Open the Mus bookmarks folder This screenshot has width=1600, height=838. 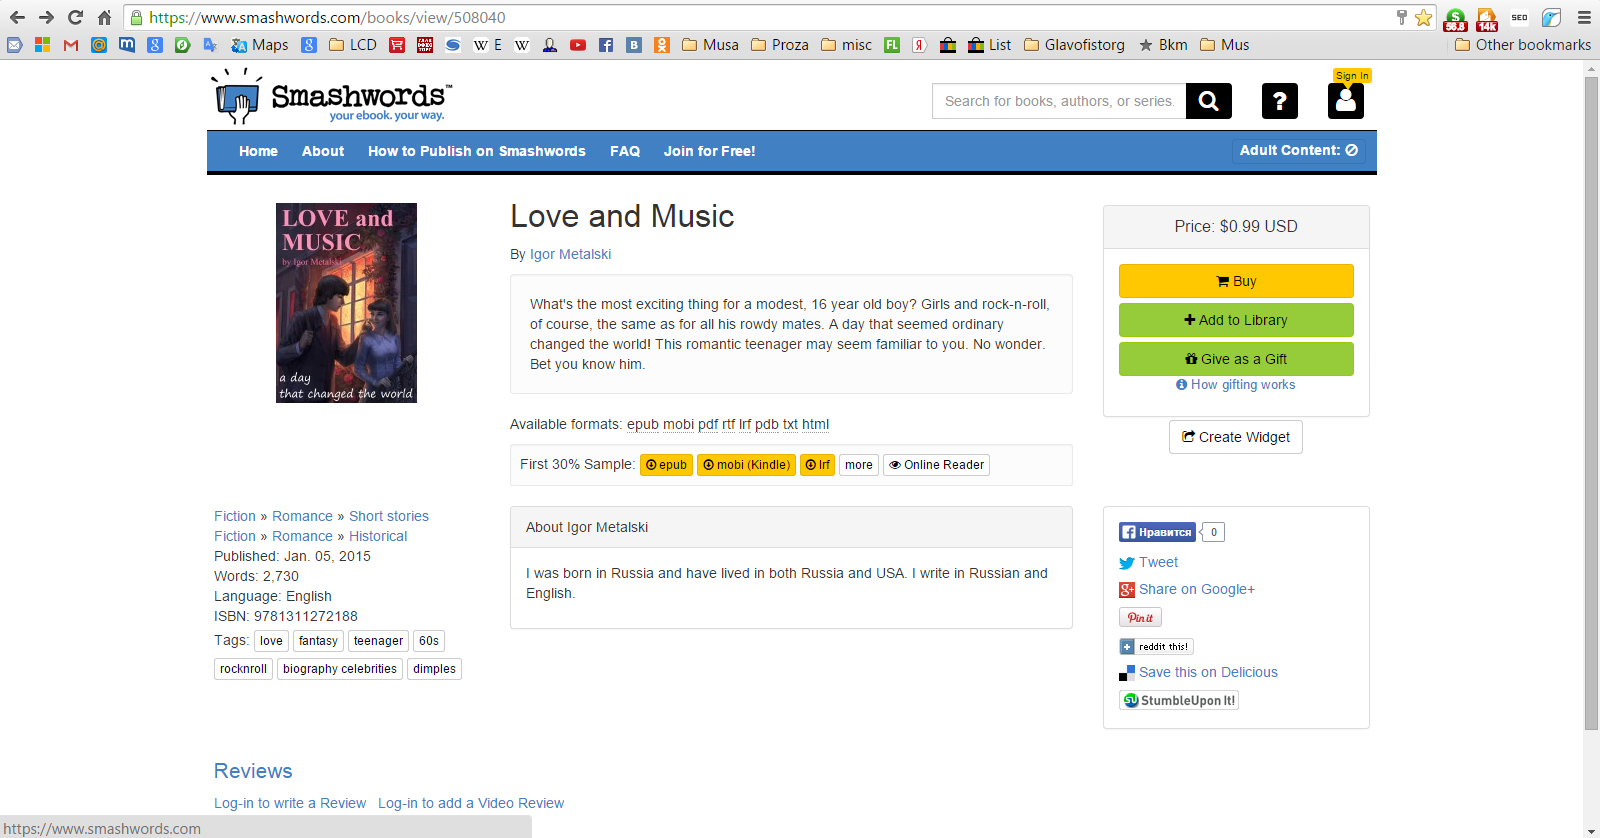[x=1224, y=45]
